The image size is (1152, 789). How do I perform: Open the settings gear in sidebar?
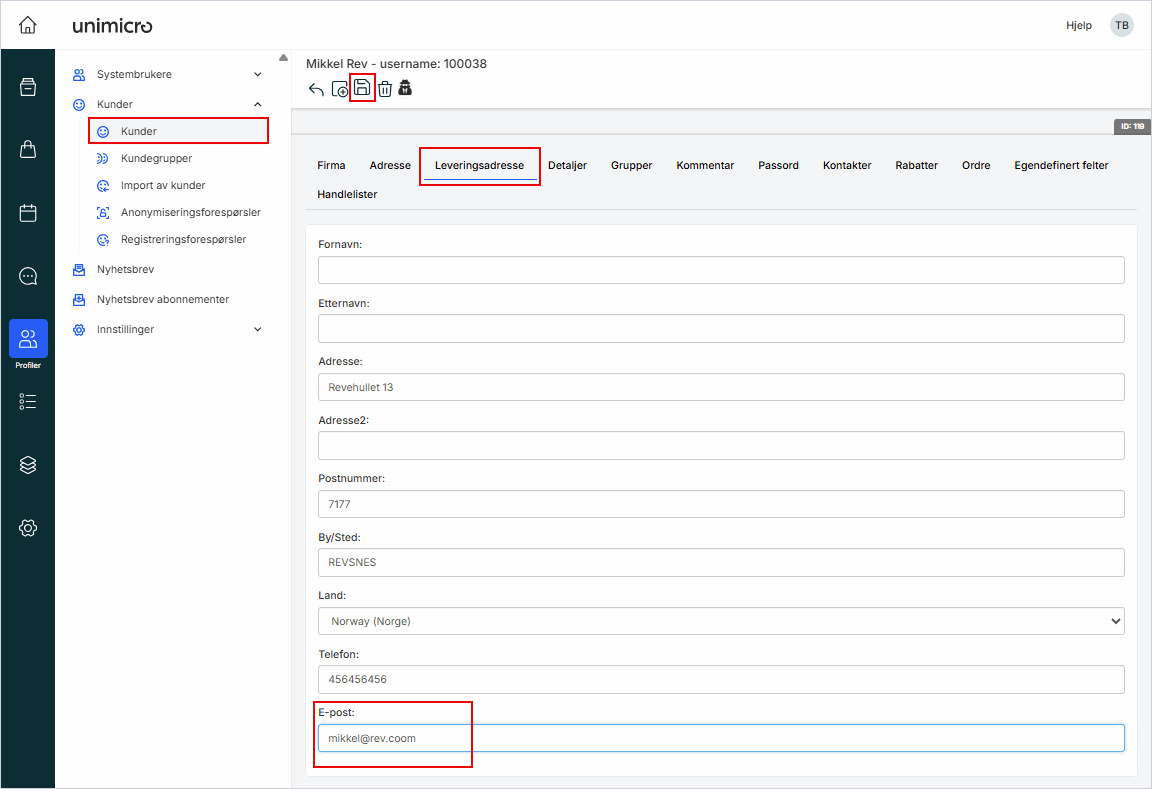[28, 528]
